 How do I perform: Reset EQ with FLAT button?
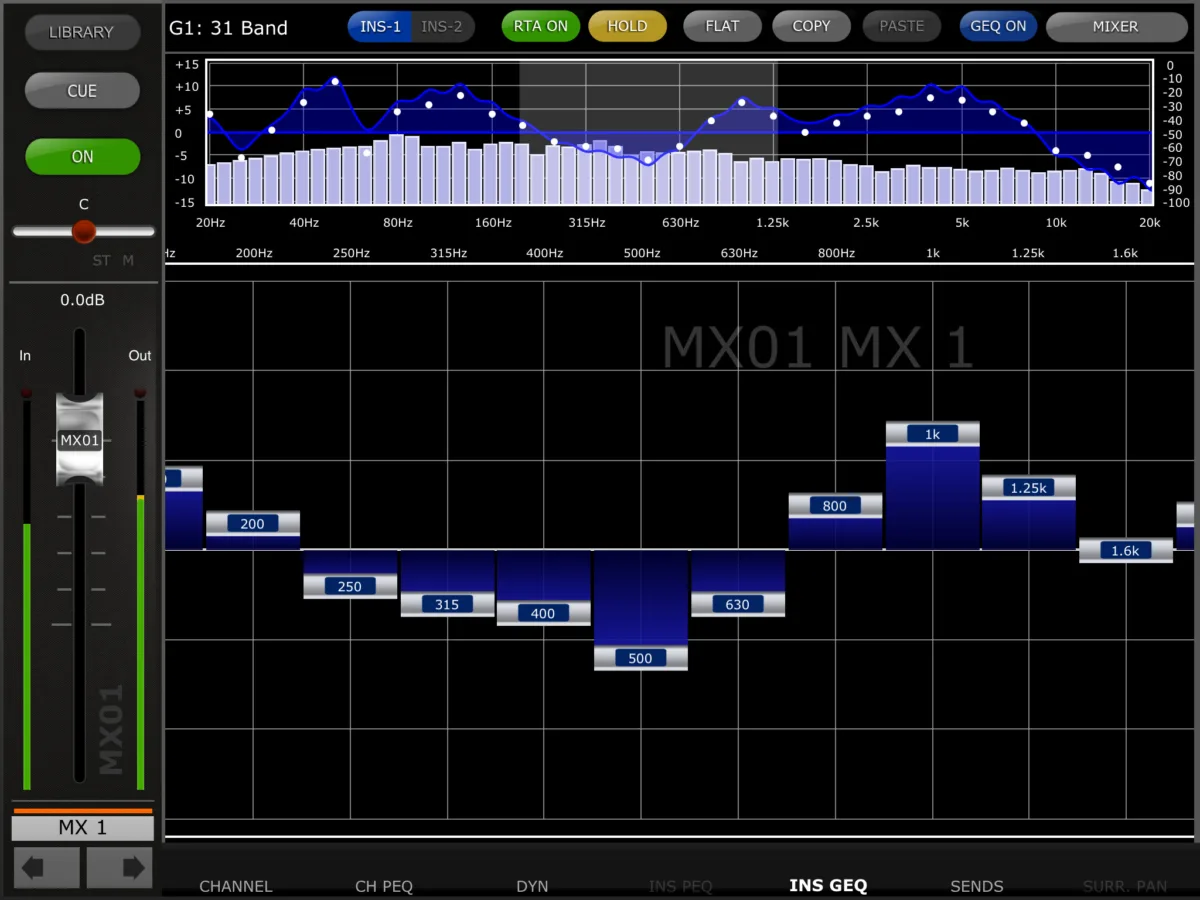(723, 26)
